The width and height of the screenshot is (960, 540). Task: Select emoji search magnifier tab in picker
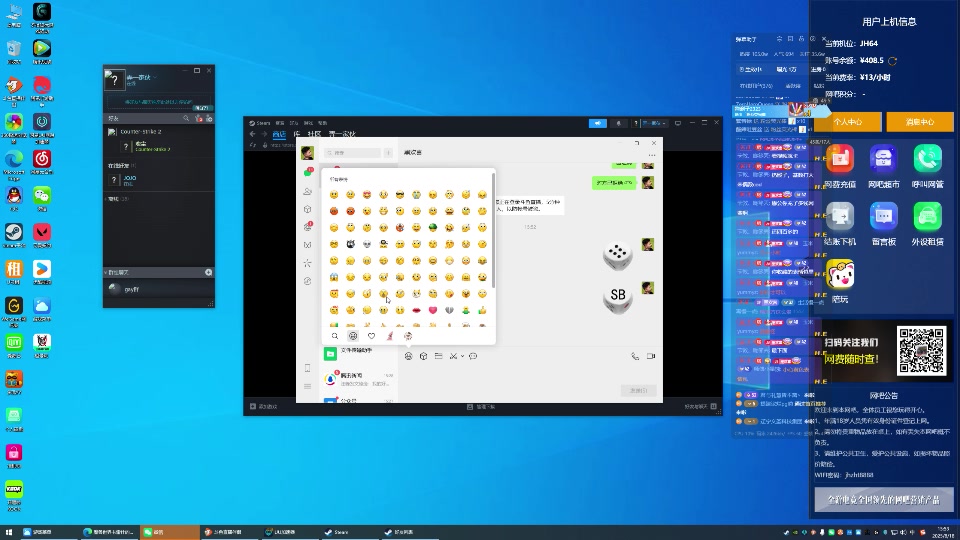tap(335, 336)
